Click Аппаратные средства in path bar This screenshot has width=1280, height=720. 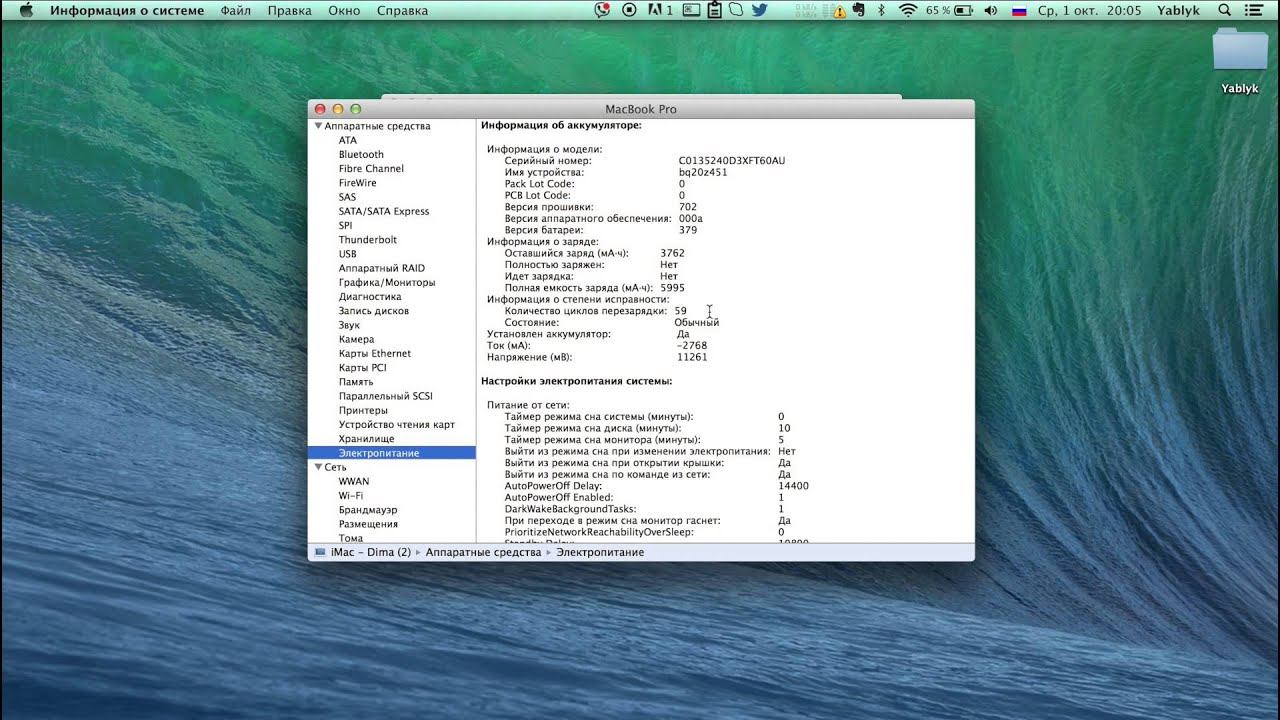tap(484, 552)
